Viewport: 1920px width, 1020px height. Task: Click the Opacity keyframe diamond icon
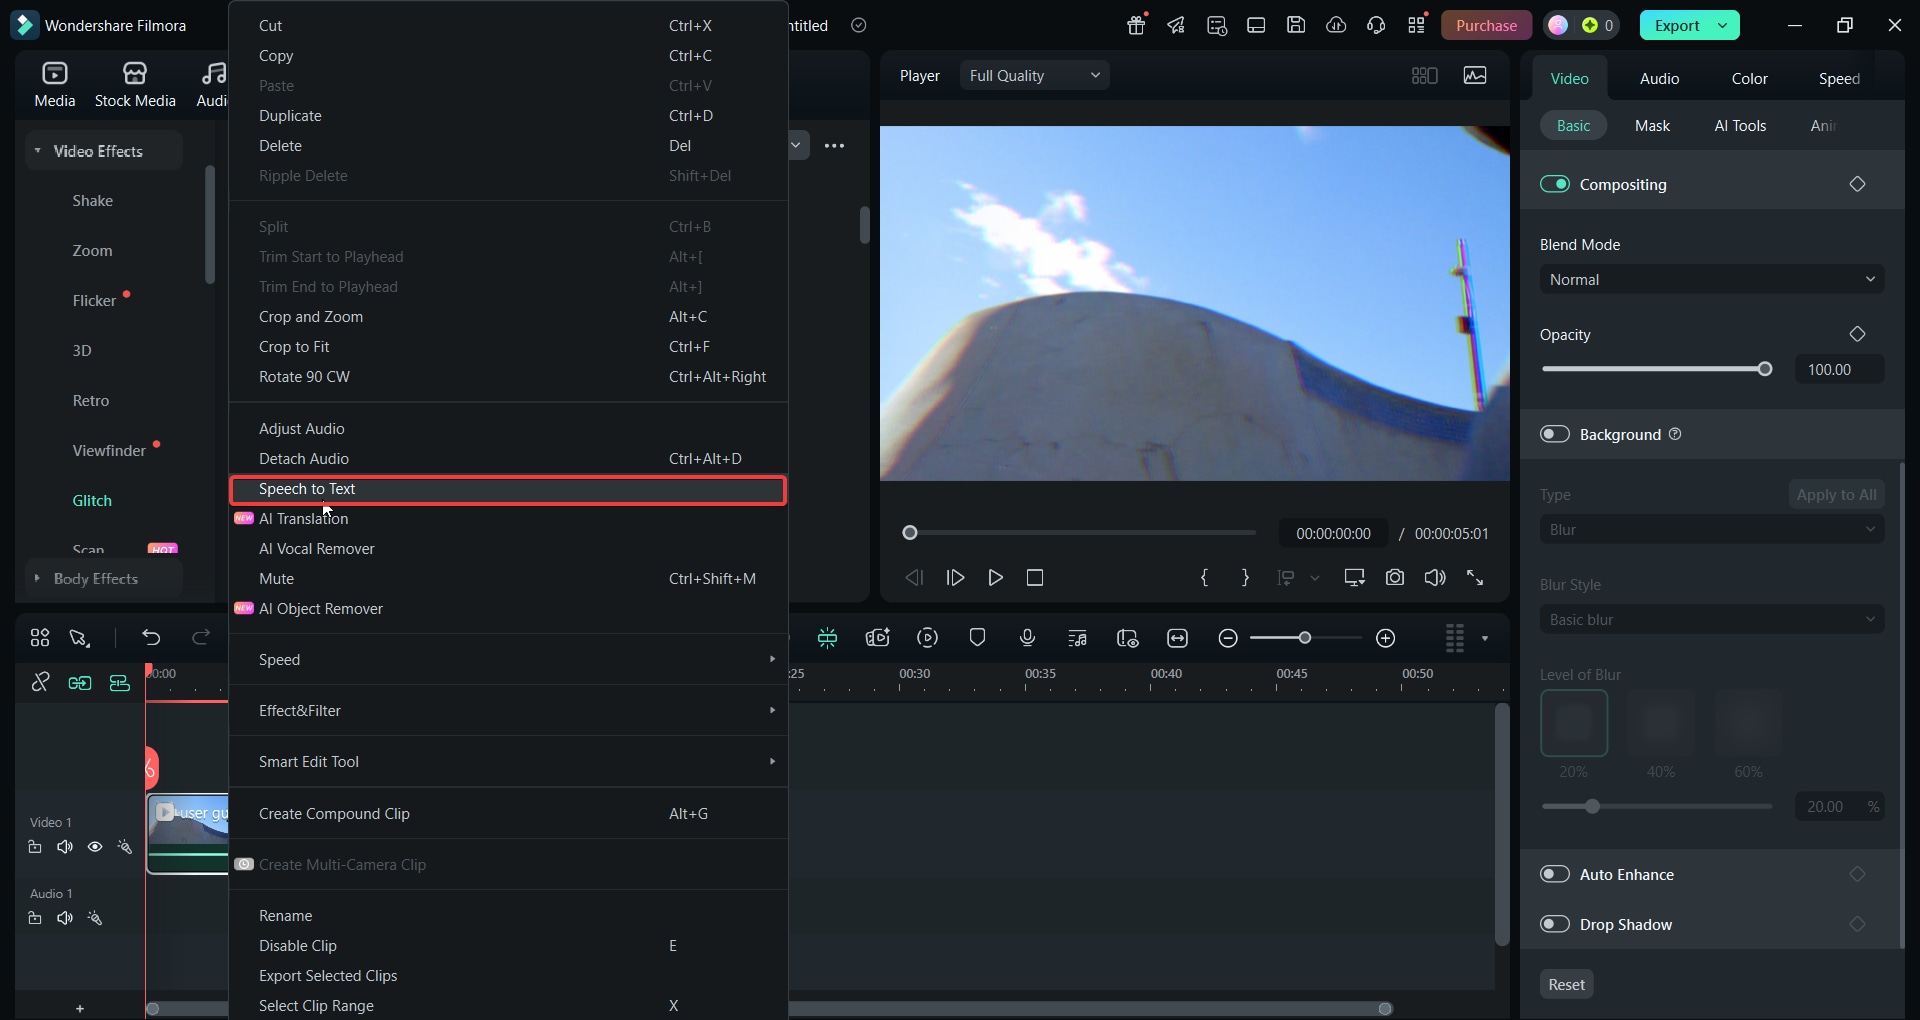tap(1857, 334)
